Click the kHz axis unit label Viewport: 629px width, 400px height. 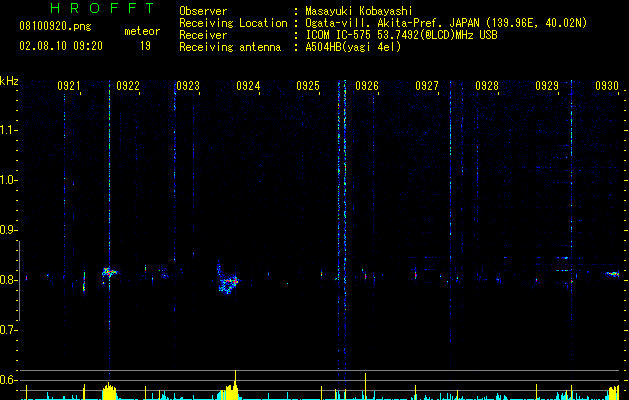[9, 82]
